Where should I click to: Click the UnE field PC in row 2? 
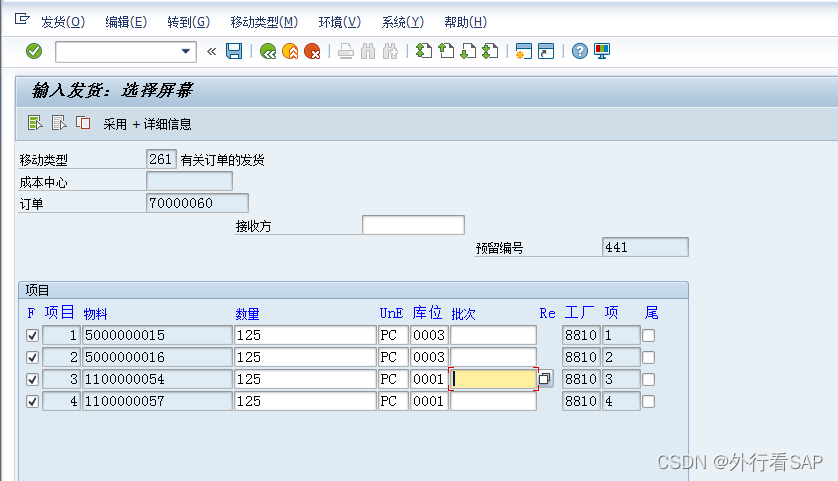click(393, 357)
